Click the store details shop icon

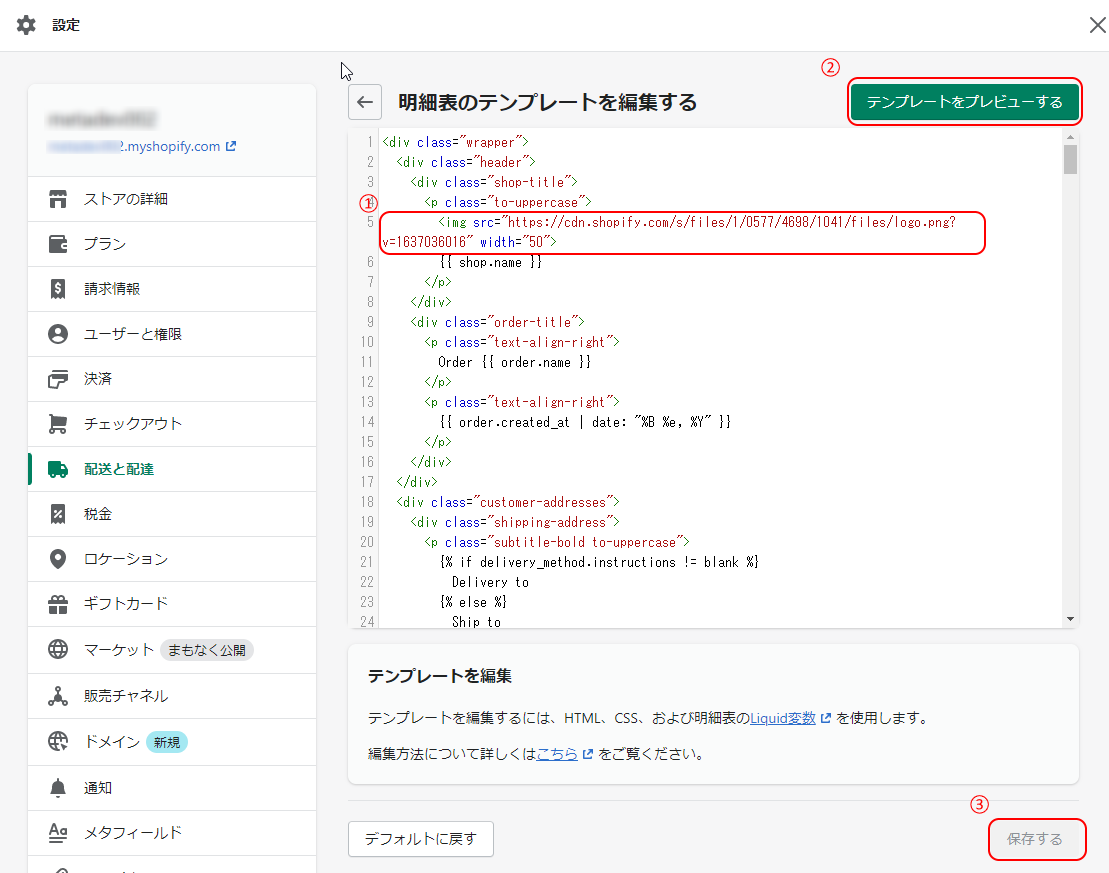(58, 199)
